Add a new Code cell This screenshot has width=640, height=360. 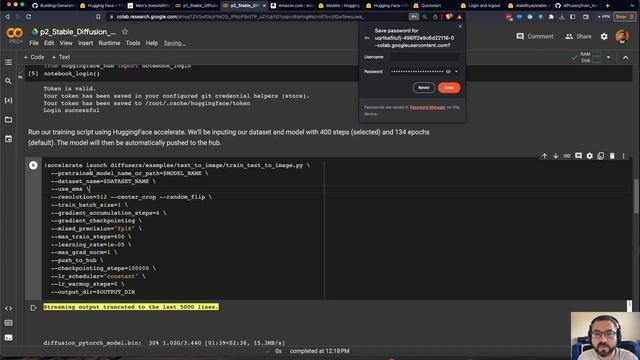[34, 57]
